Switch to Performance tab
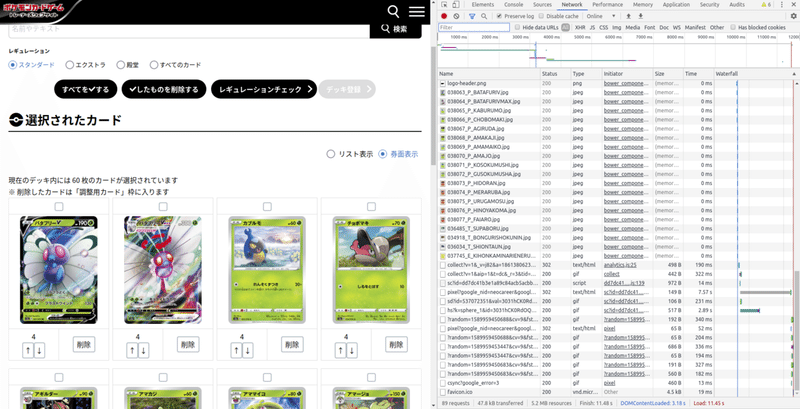Viewport: 800px width, 409px height. click(x=610, y=5)
